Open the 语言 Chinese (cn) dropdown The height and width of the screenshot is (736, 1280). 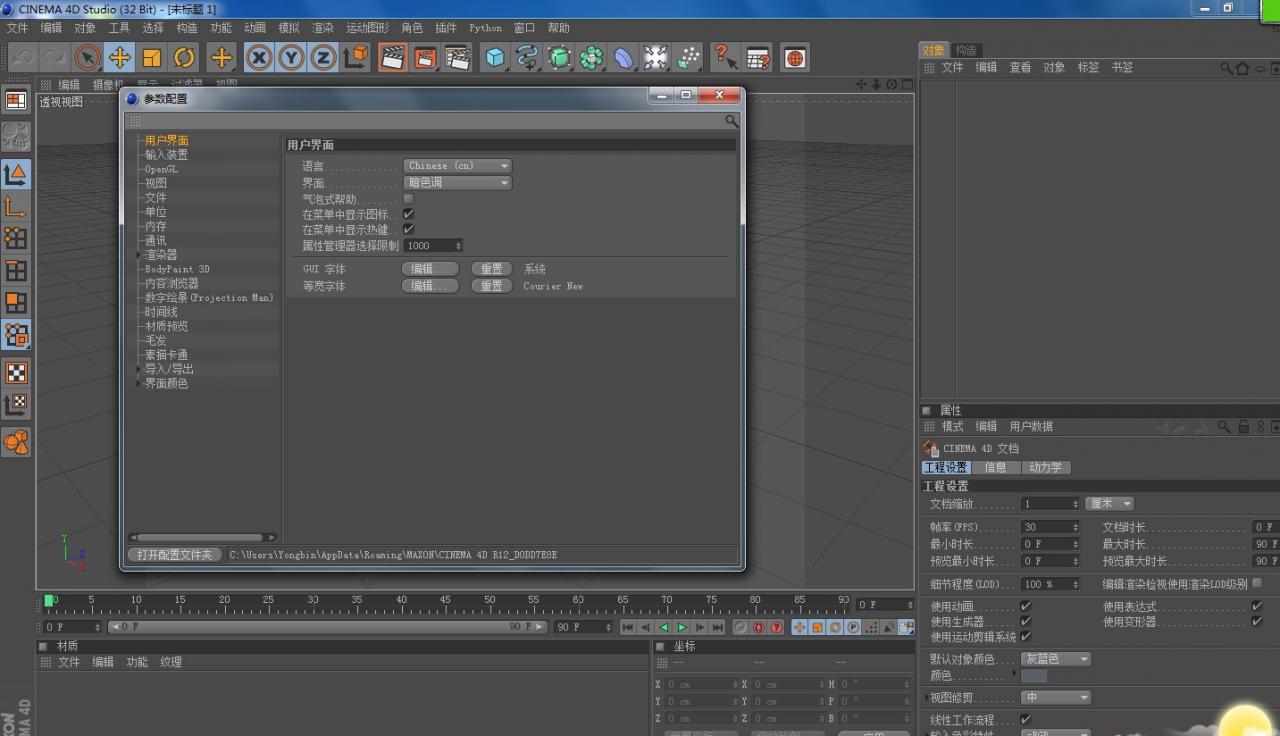(458, 166)
